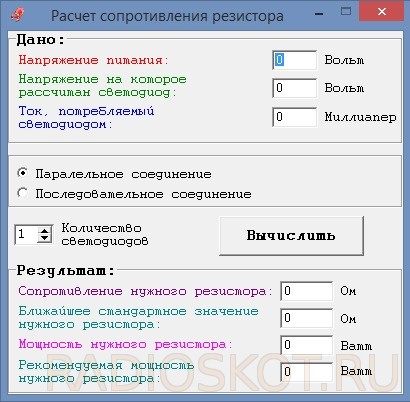The width and height of the screenshot is (410, 402).
Task: Click the Количество светодиодов number field
Action: [x=26, y=234]
